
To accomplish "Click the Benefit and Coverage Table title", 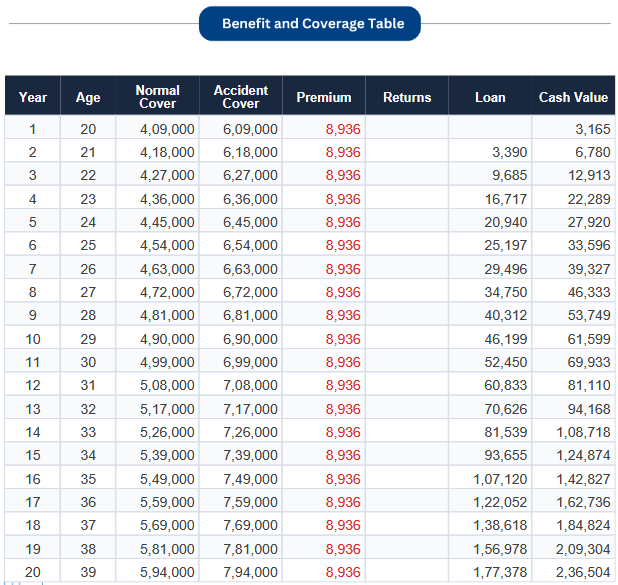I will click(309, 23).
